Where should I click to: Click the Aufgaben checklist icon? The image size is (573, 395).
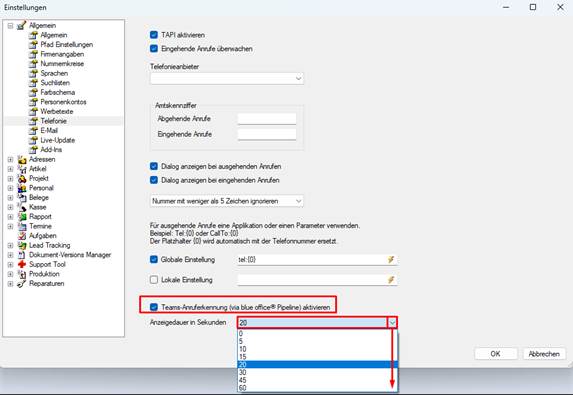point(22,236)
